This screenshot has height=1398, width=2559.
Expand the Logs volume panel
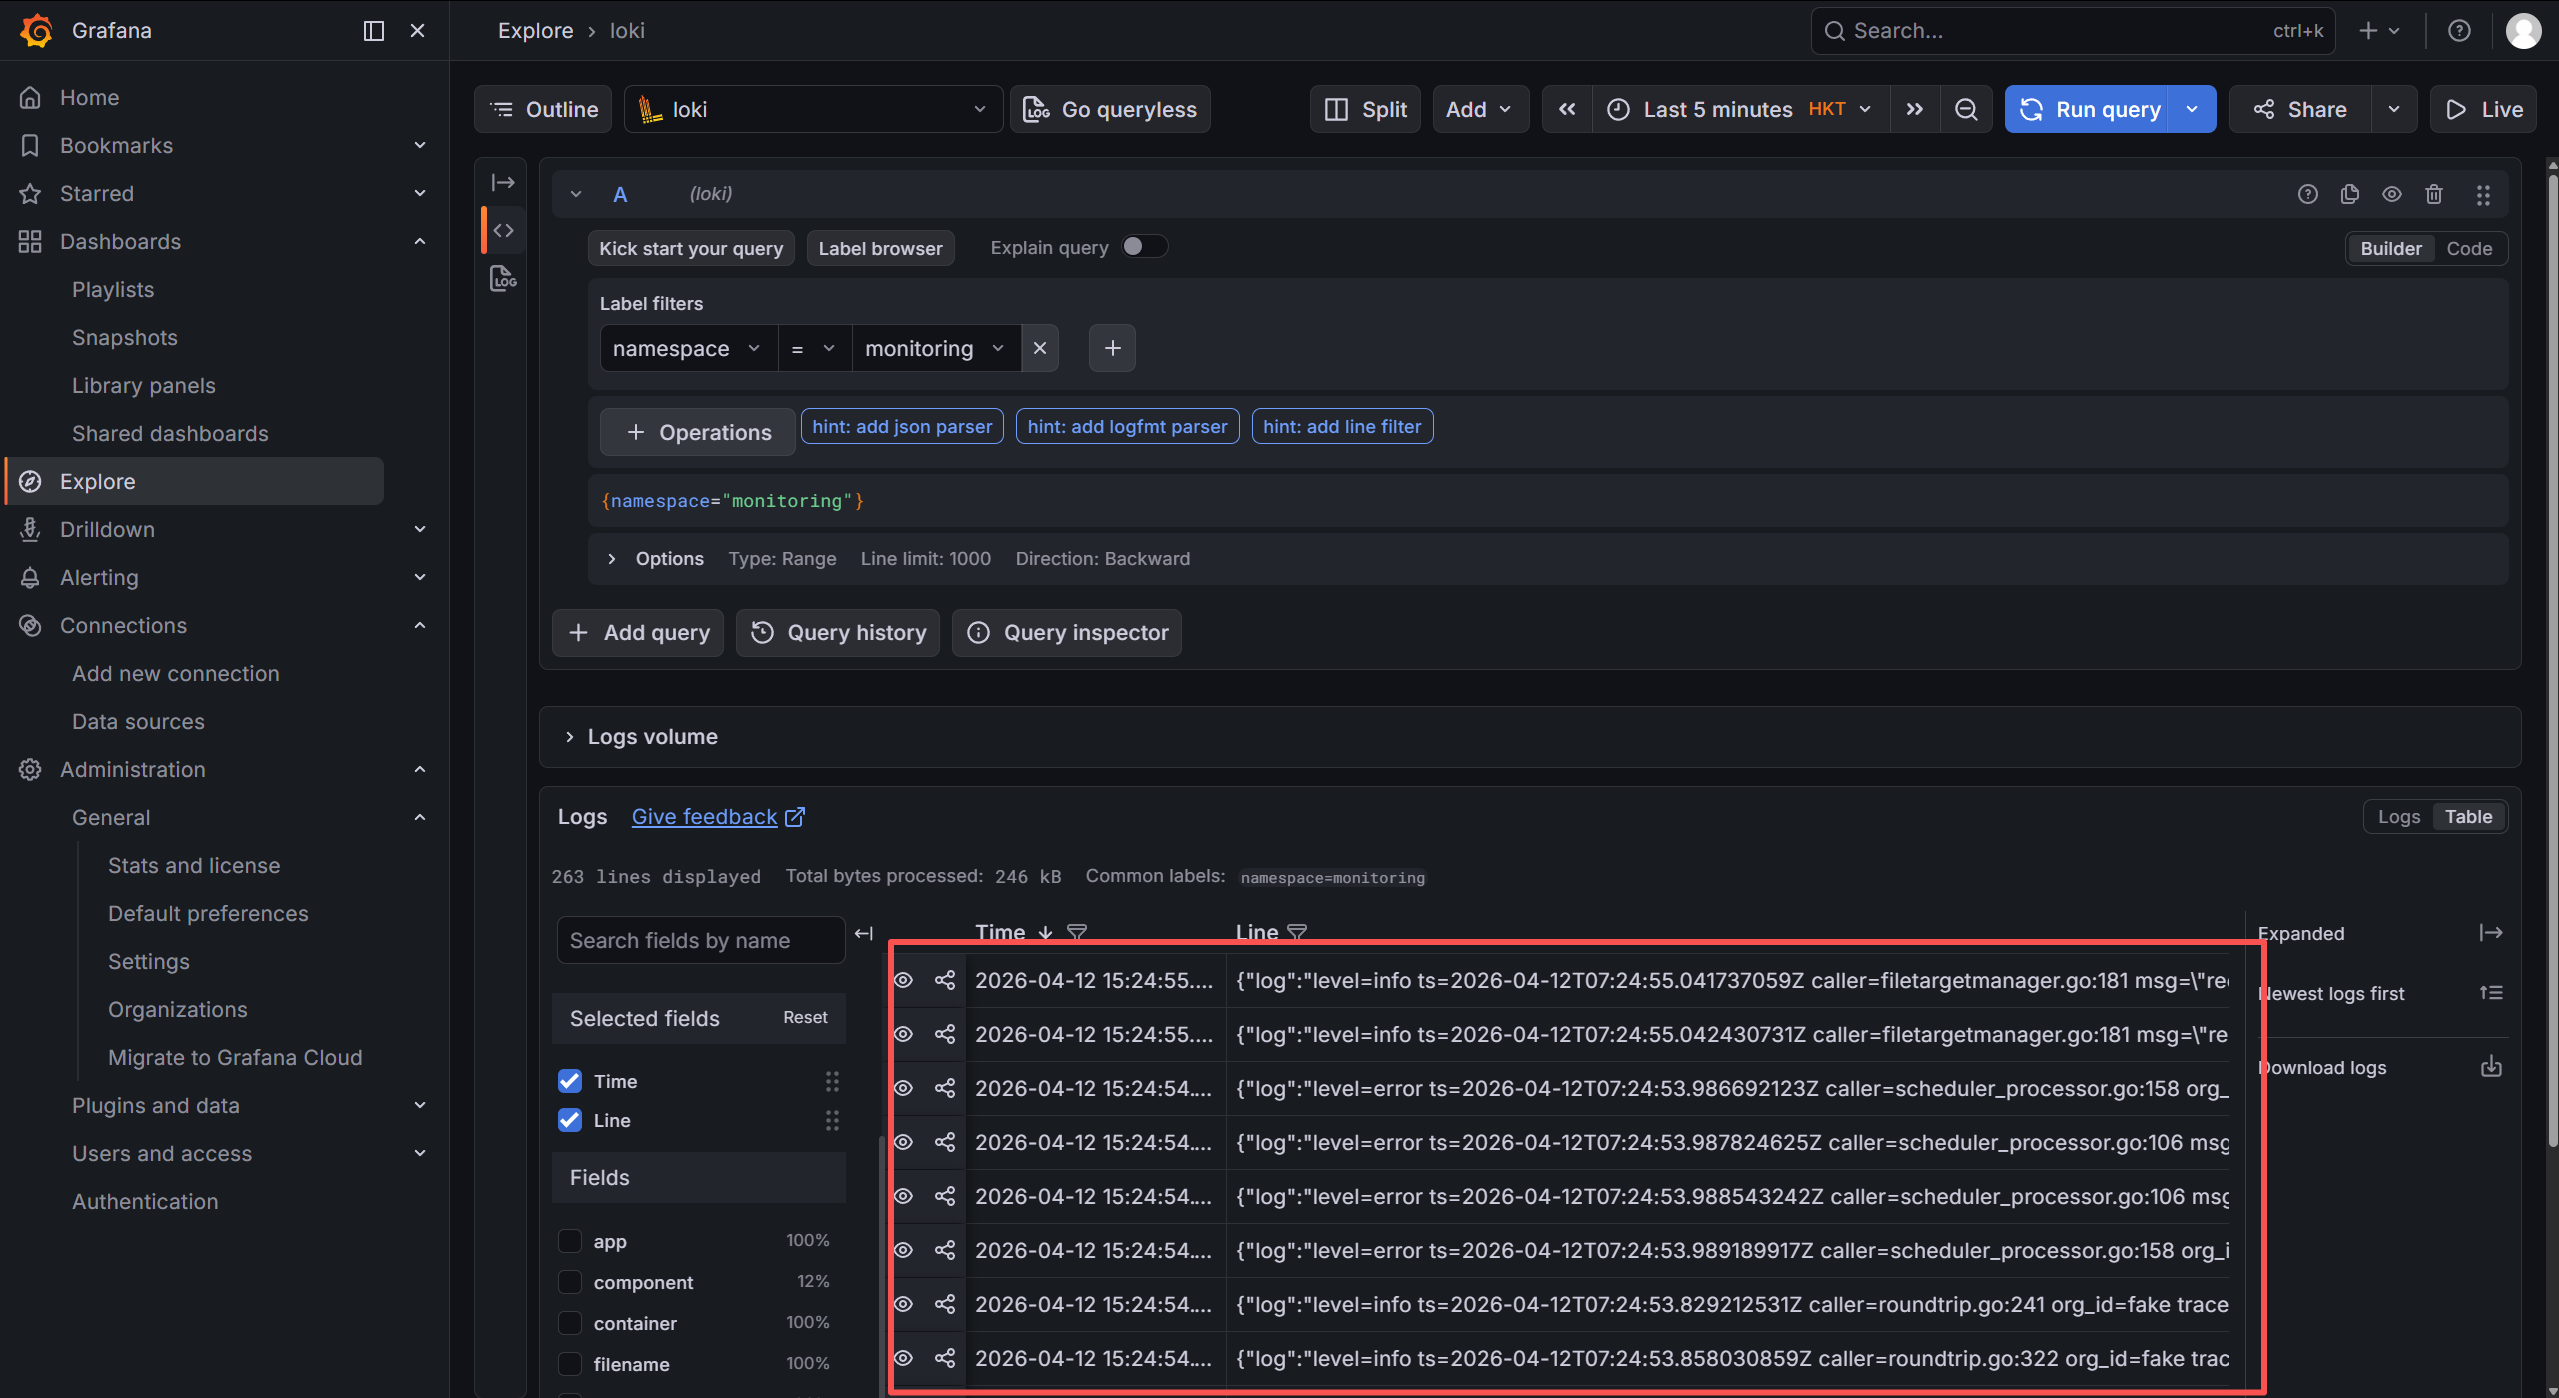[643, 737]
